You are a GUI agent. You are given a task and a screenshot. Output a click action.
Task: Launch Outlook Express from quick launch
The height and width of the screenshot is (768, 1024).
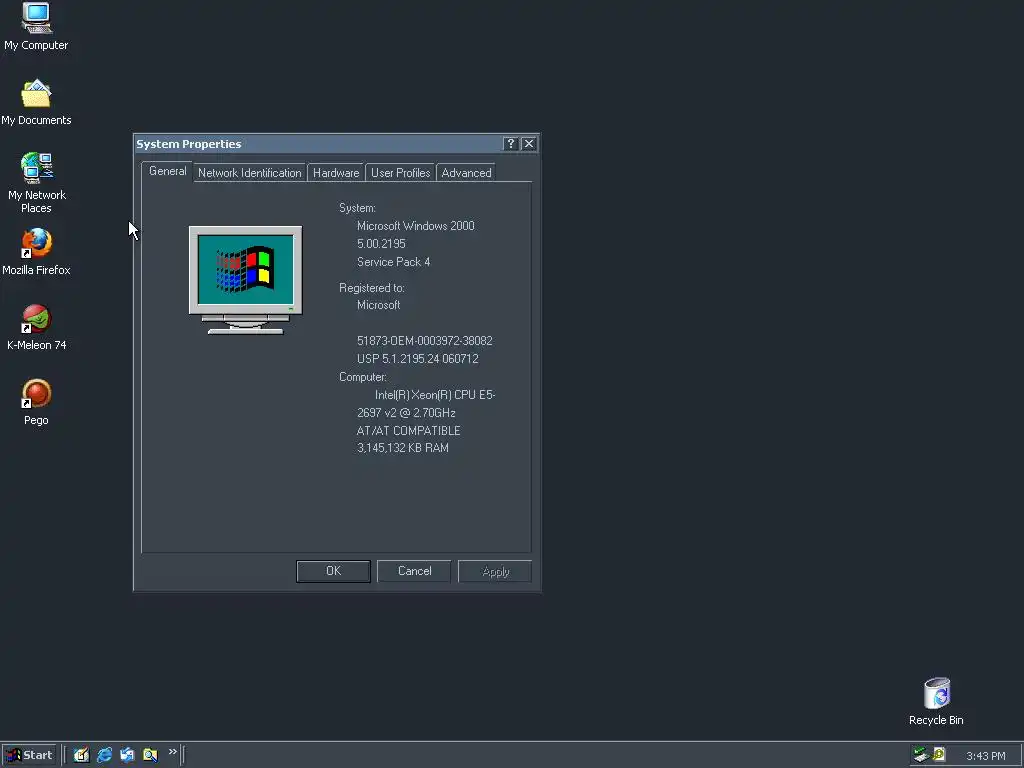[x=127, y=755]
